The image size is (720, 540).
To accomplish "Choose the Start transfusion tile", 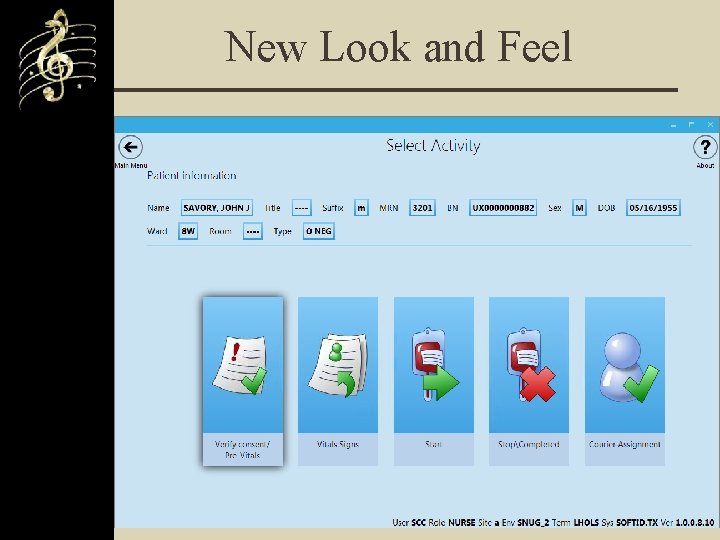I will tap(434, 381).
